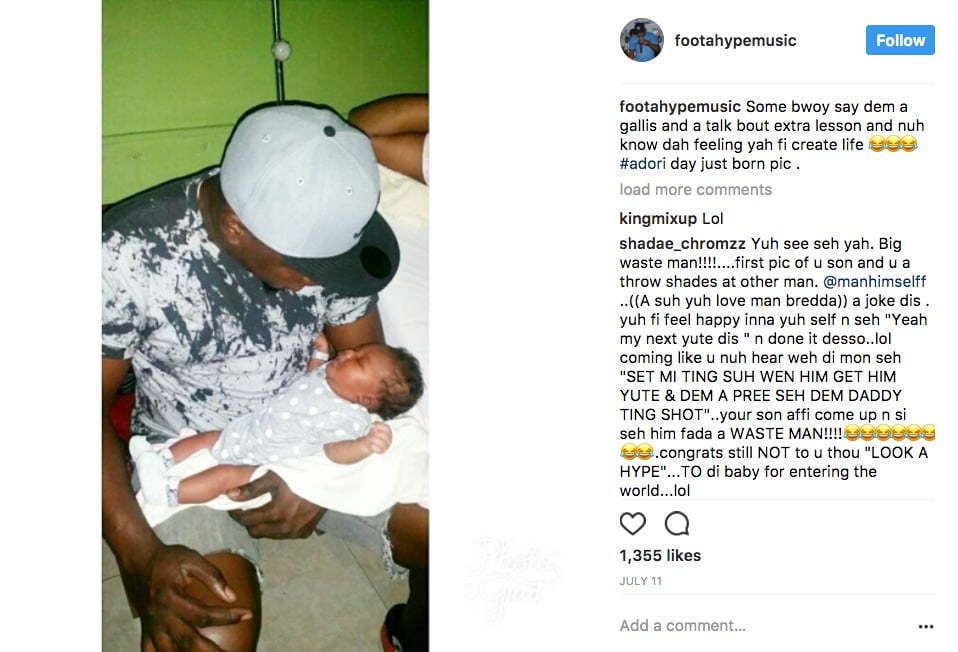Image resolution: width=958 pixels, height=652 pixels.
Task: Open footahypemusic name in the caption
Action: 680,107
